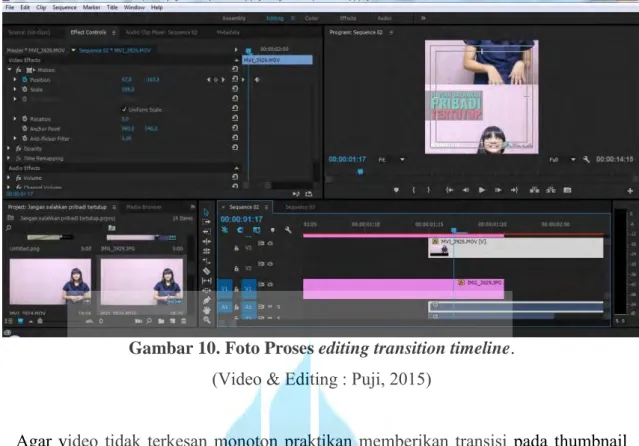Export frame with camera icon
Viewport: 639px width, 446px height.
point(567,190)
